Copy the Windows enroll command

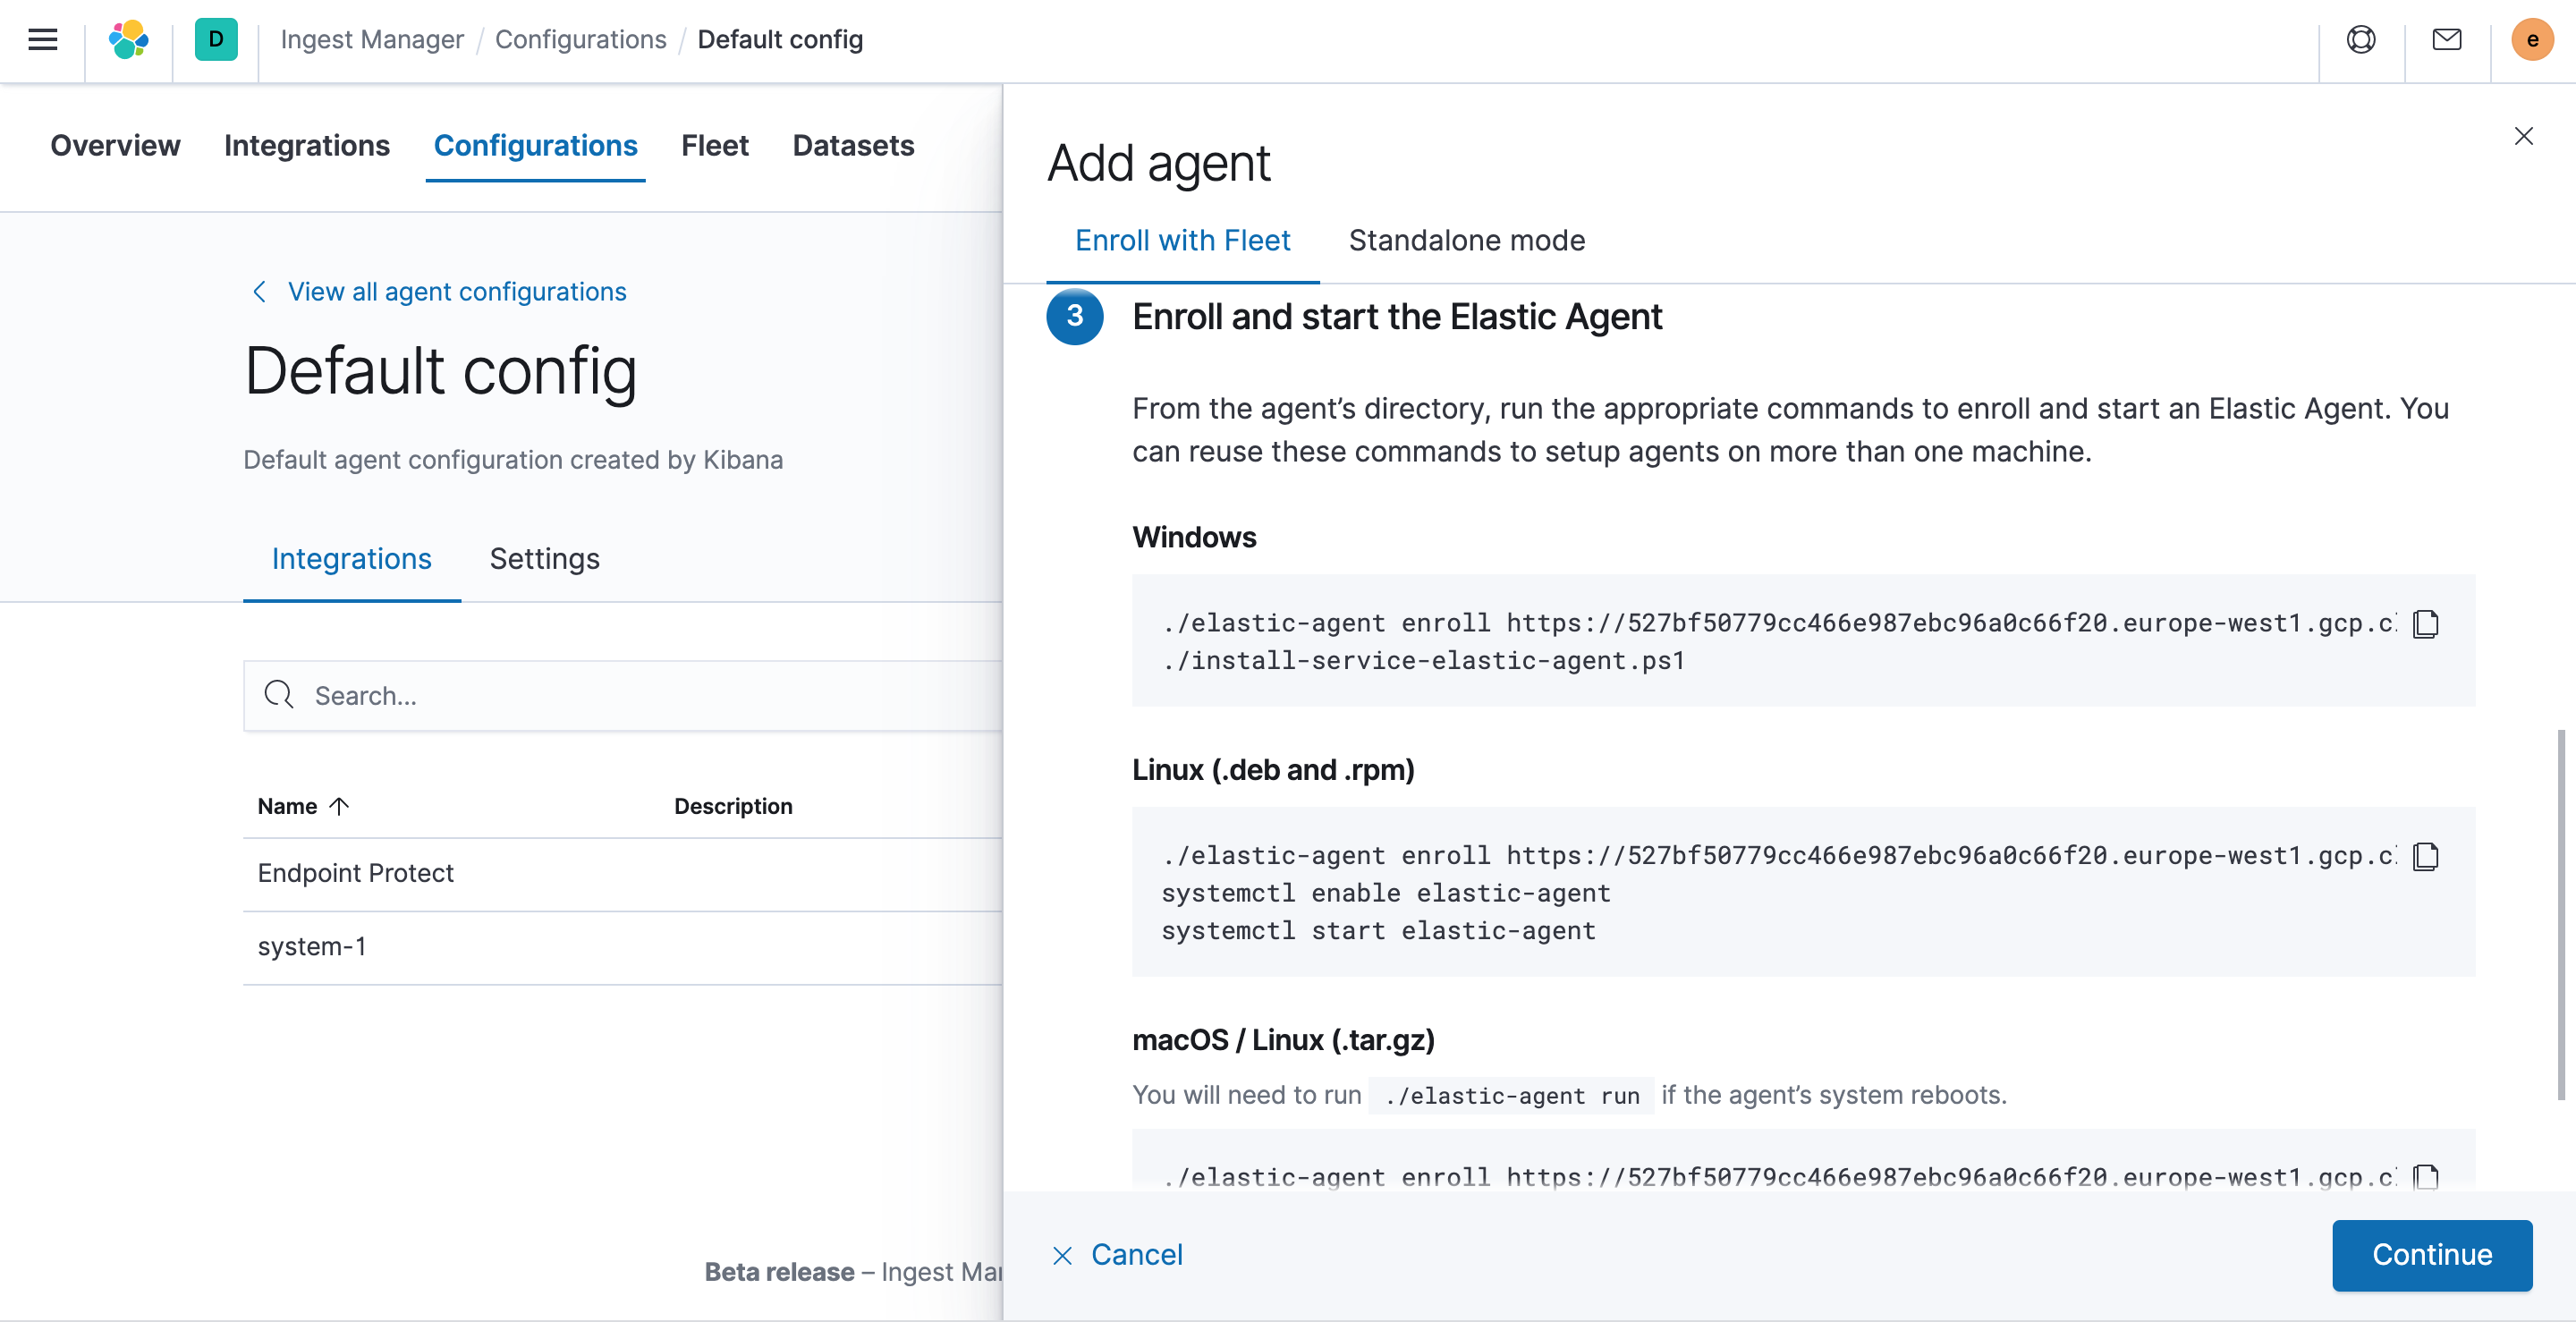[x=2427, y=624]
